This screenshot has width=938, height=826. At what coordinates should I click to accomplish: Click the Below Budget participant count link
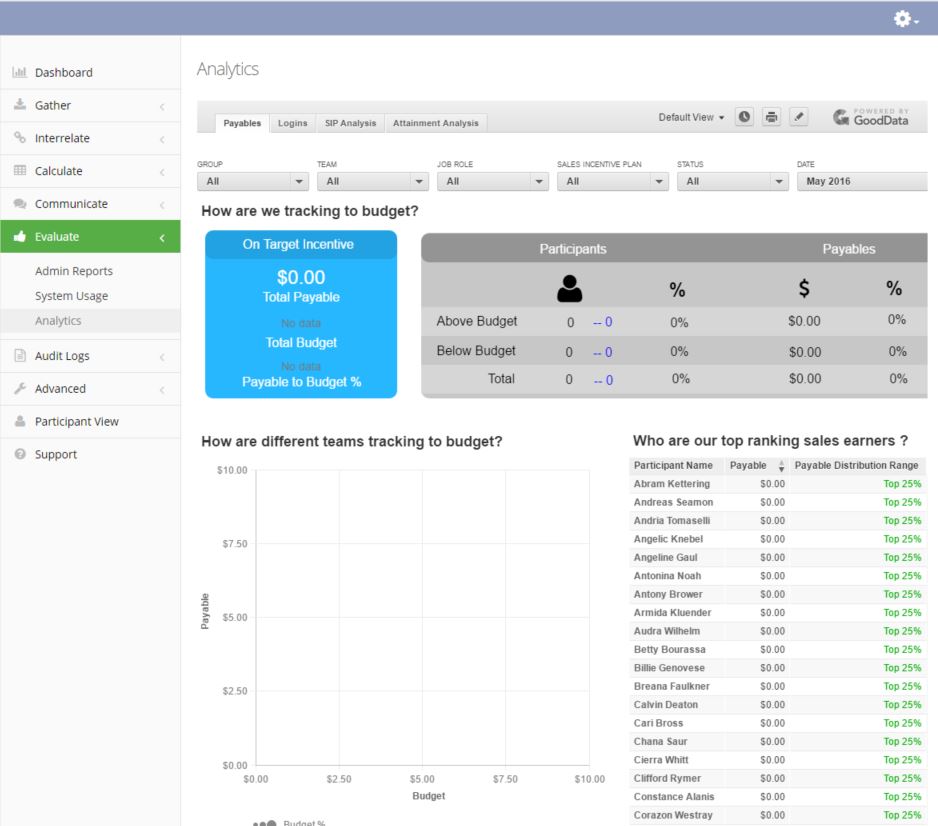pos(602,352)
